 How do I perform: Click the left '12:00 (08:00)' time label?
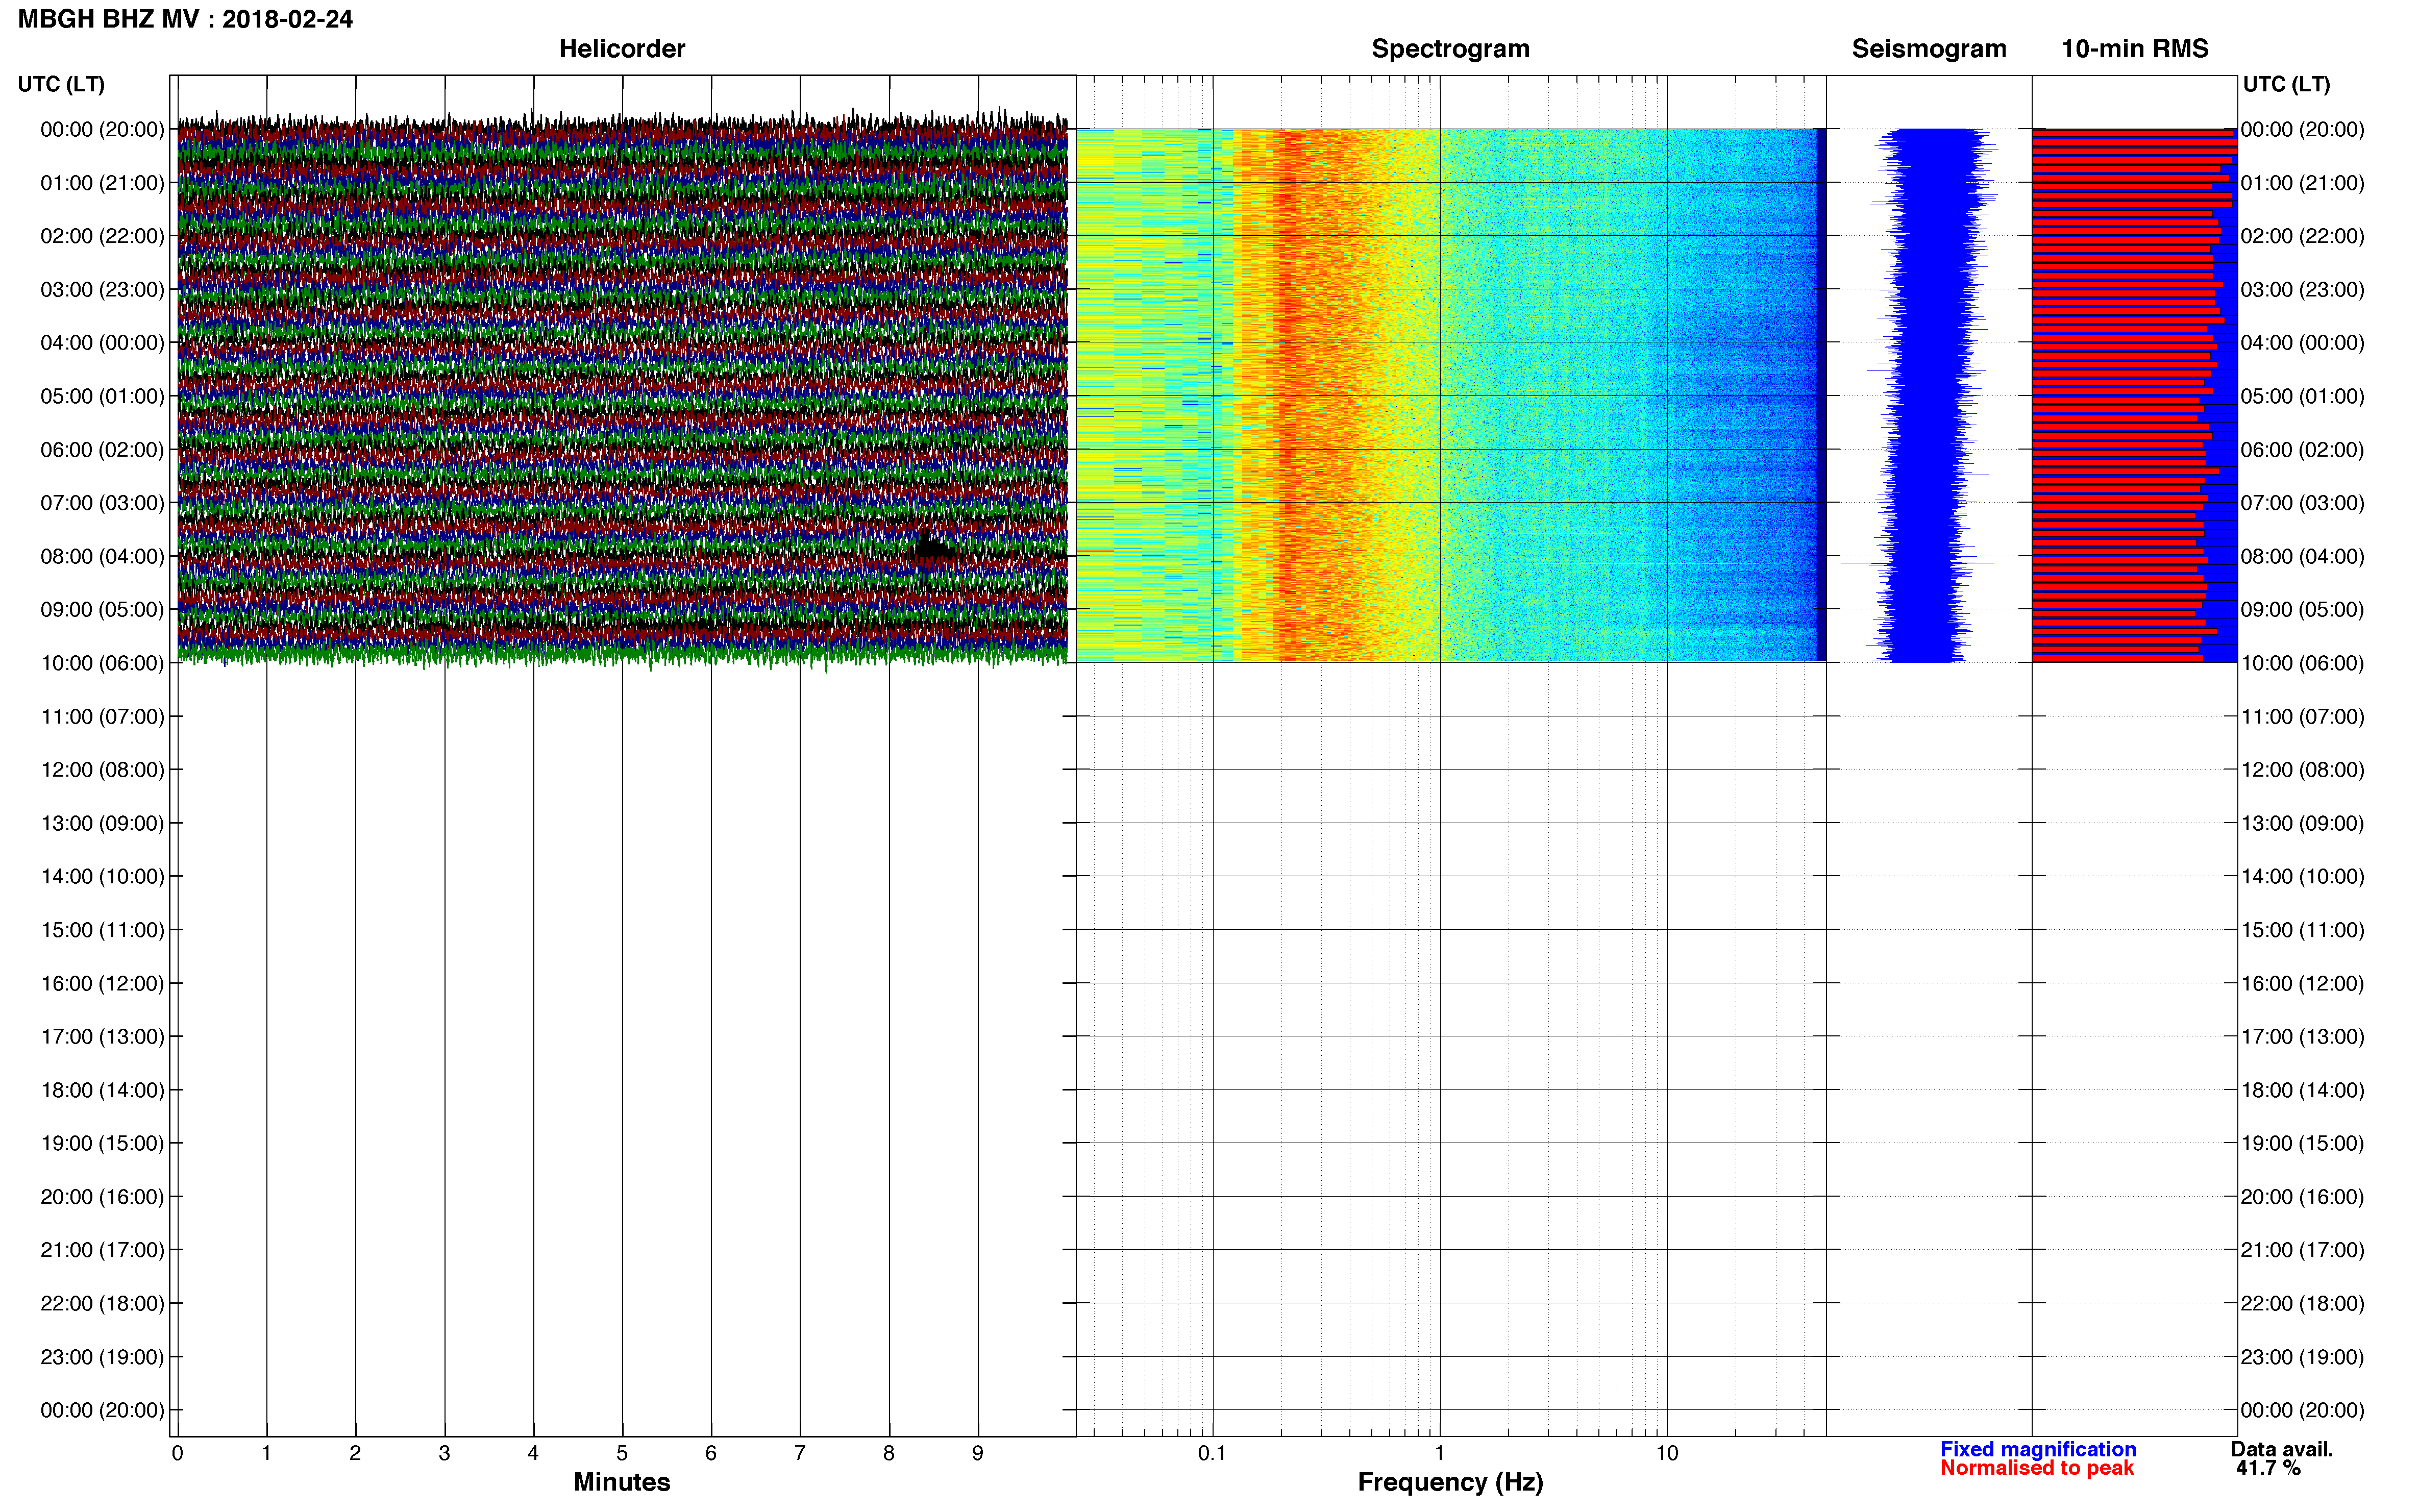[102, 770]
